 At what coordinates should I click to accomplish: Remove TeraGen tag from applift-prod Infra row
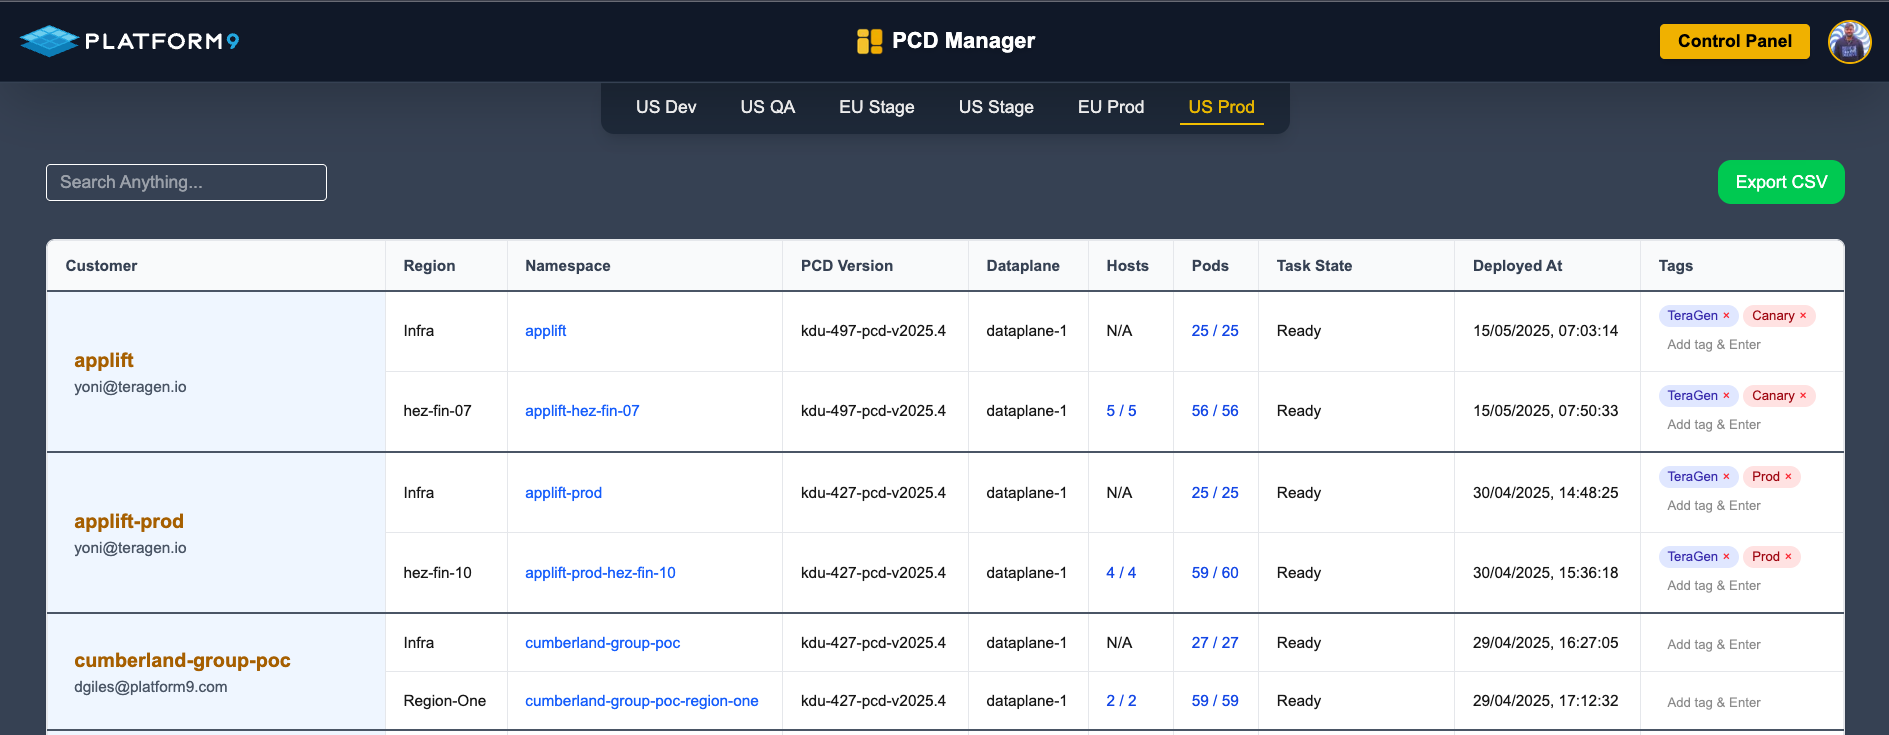[x=1726, y=477]
